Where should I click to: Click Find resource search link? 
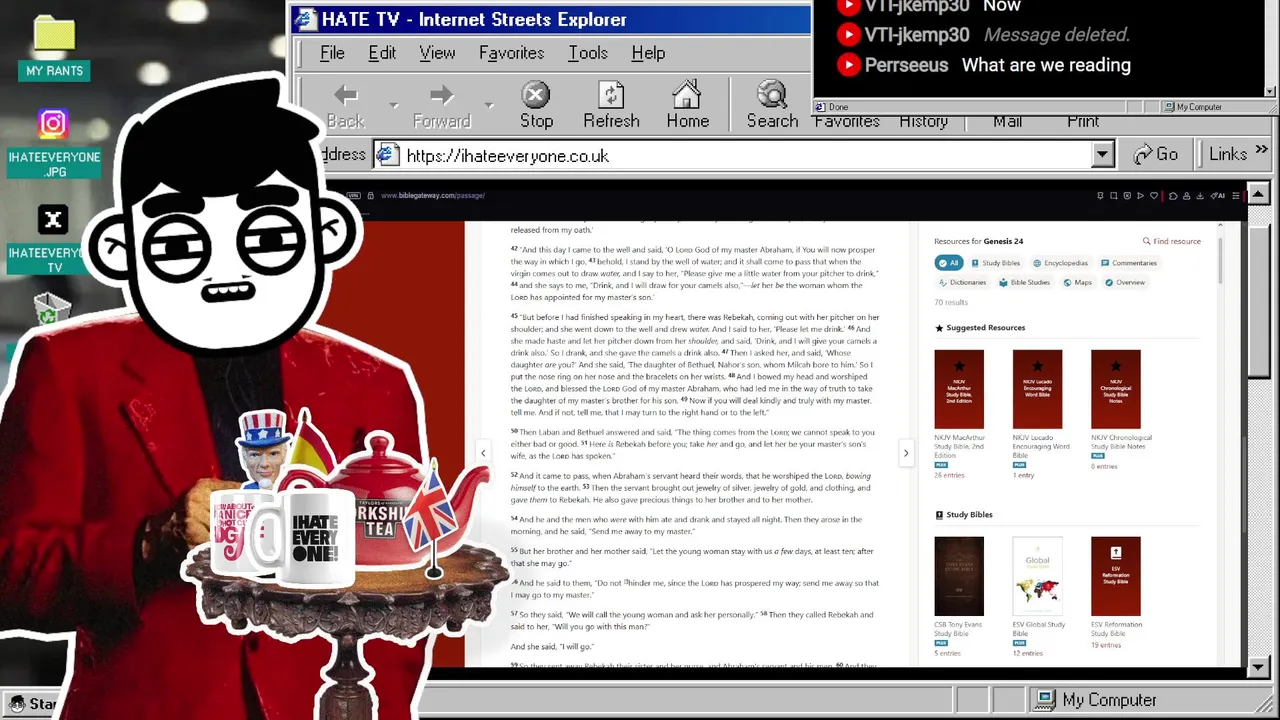[x=1171, y=241]
